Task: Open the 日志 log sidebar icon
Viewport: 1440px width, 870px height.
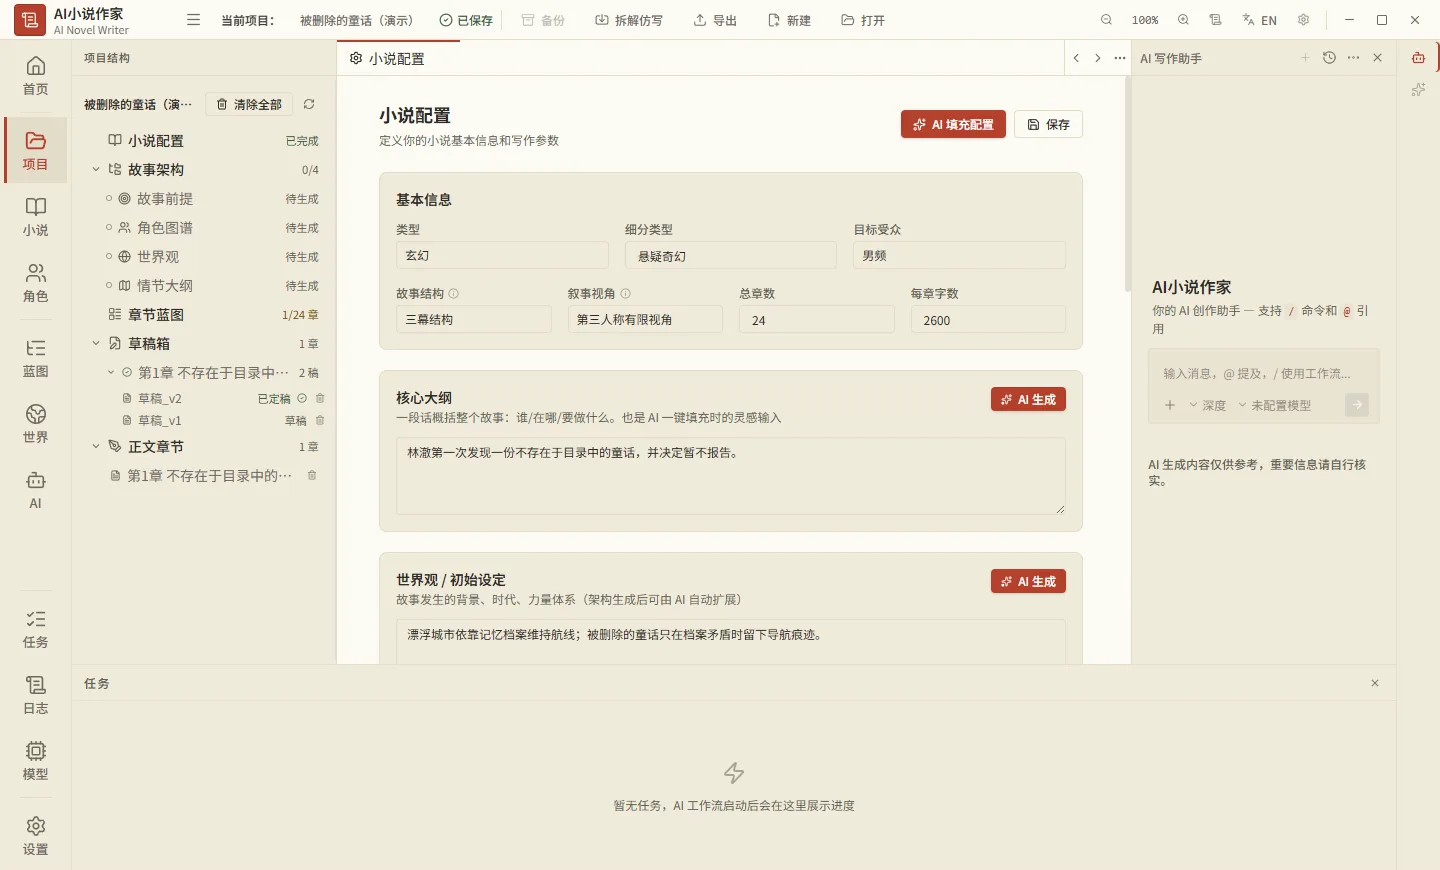Action: 35,694
